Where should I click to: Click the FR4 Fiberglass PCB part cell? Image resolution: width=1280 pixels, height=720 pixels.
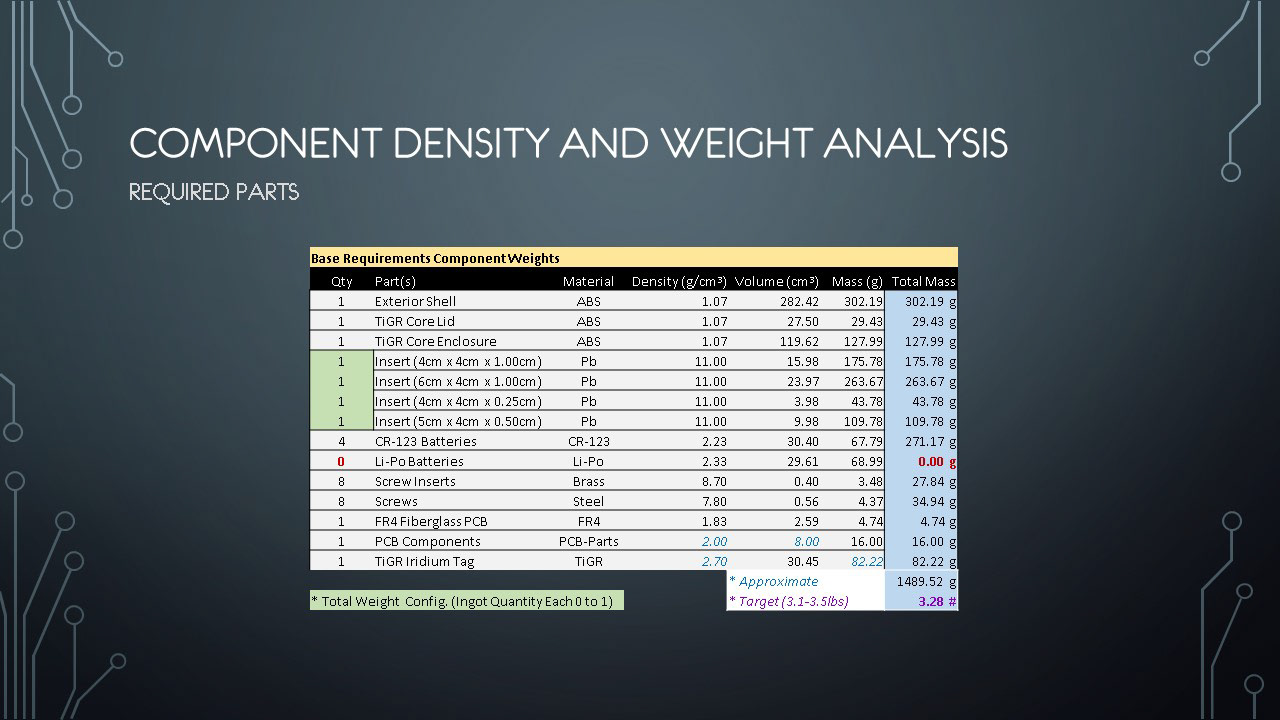431,521
